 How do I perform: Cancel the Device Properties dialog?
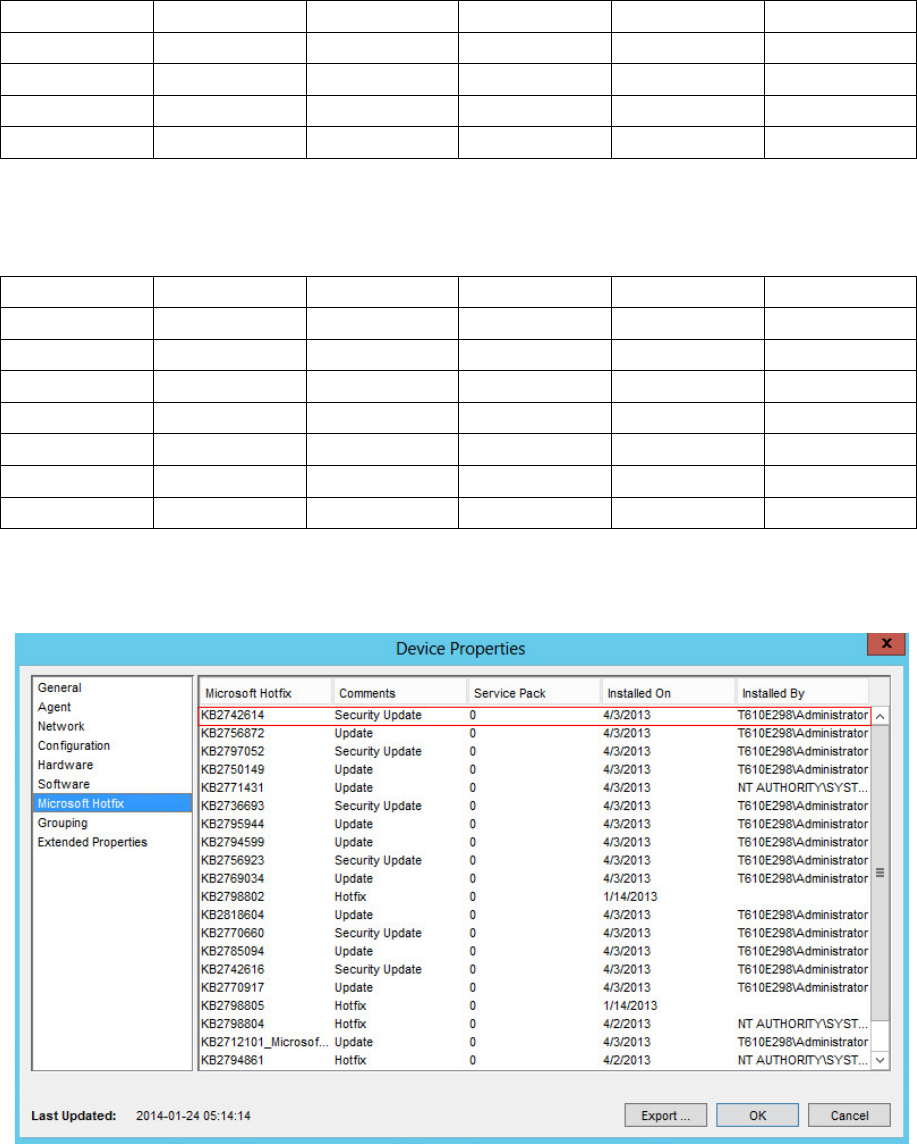(849, 1115)
